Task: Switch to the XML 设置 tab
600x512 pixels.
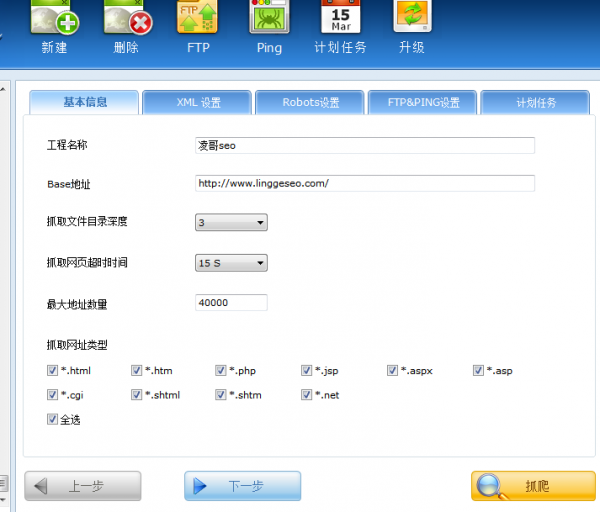Action: click(x=197, y=102)
